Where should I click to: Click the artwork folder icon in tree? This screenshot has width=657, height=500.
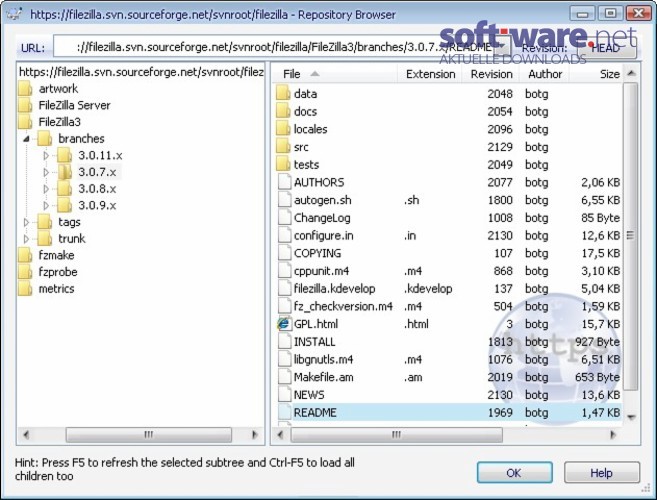point(25,89)
